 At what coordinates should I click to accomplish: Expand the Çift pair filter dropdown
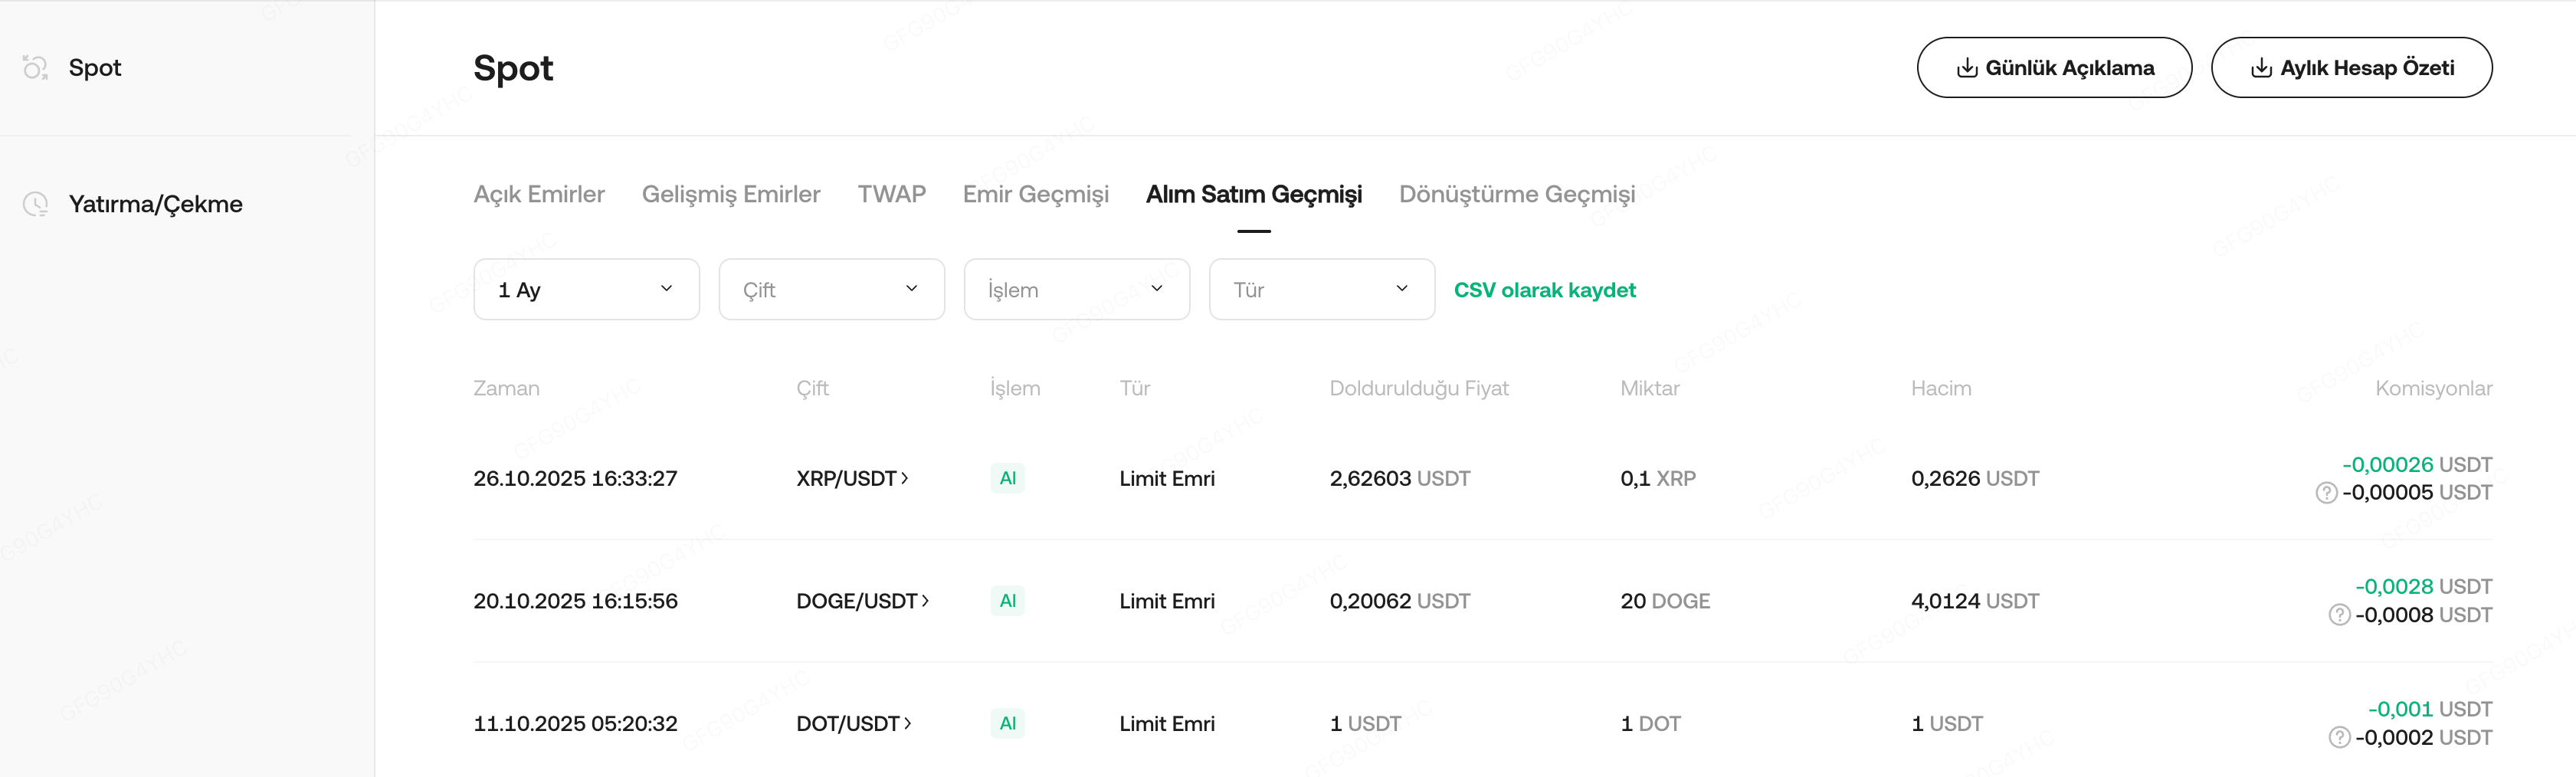(x=831, y=290)
